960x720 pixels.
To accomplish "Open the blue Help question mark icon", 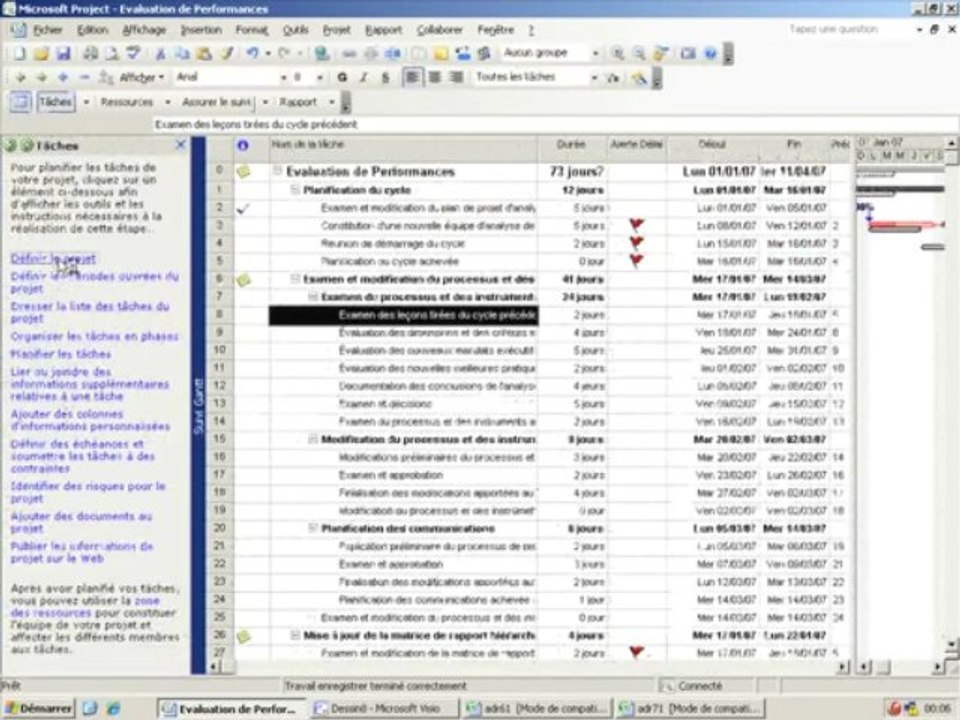I will [x=710, y=53].
